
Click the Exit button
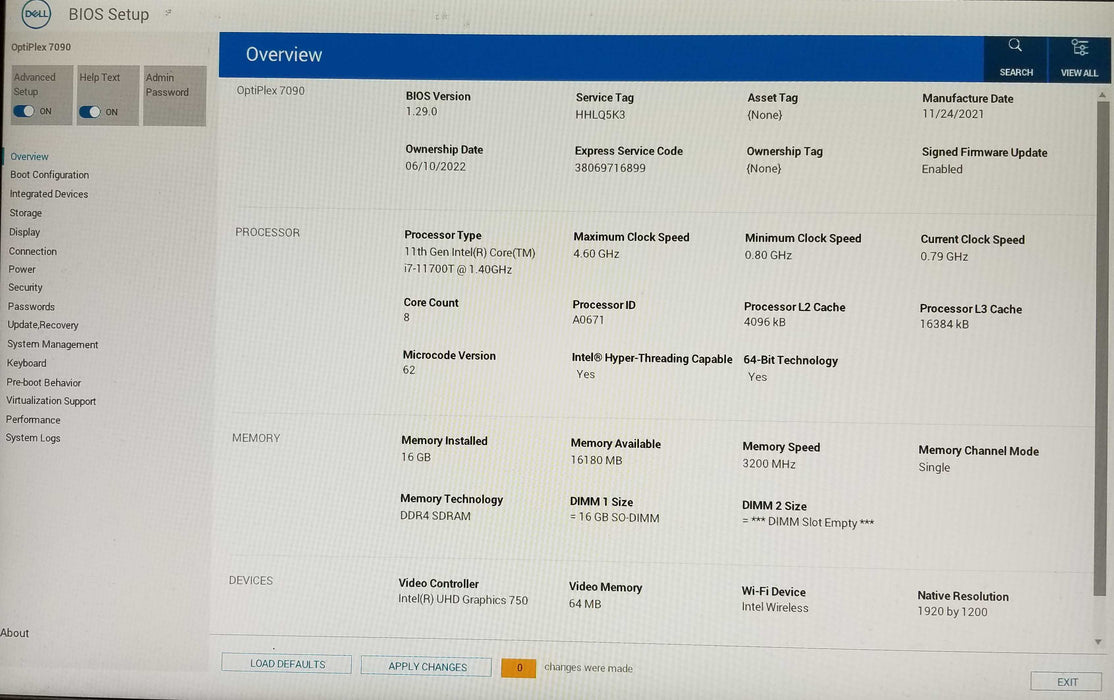click(1067, 682)
